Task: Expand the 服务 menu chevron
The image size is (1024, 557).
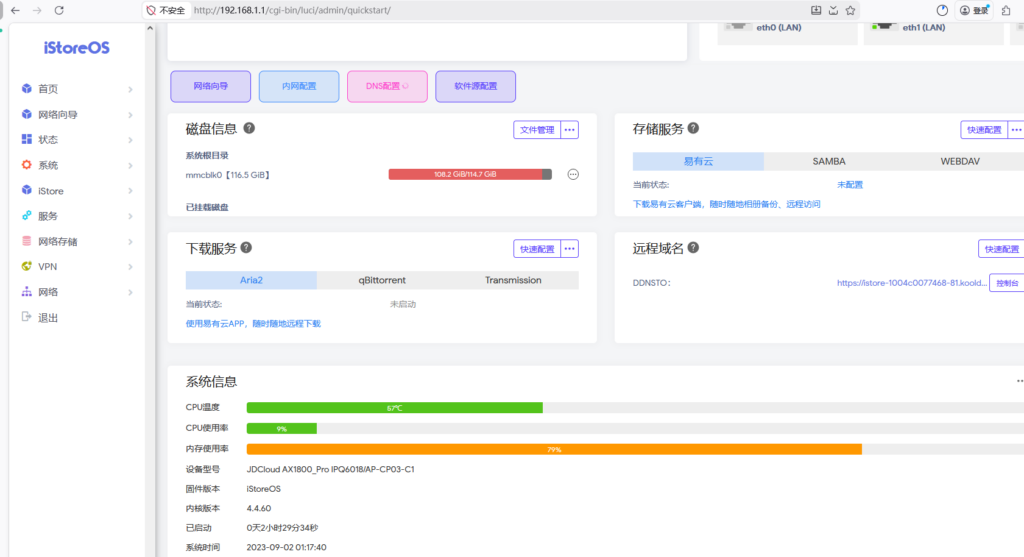Action: (131, 216)
